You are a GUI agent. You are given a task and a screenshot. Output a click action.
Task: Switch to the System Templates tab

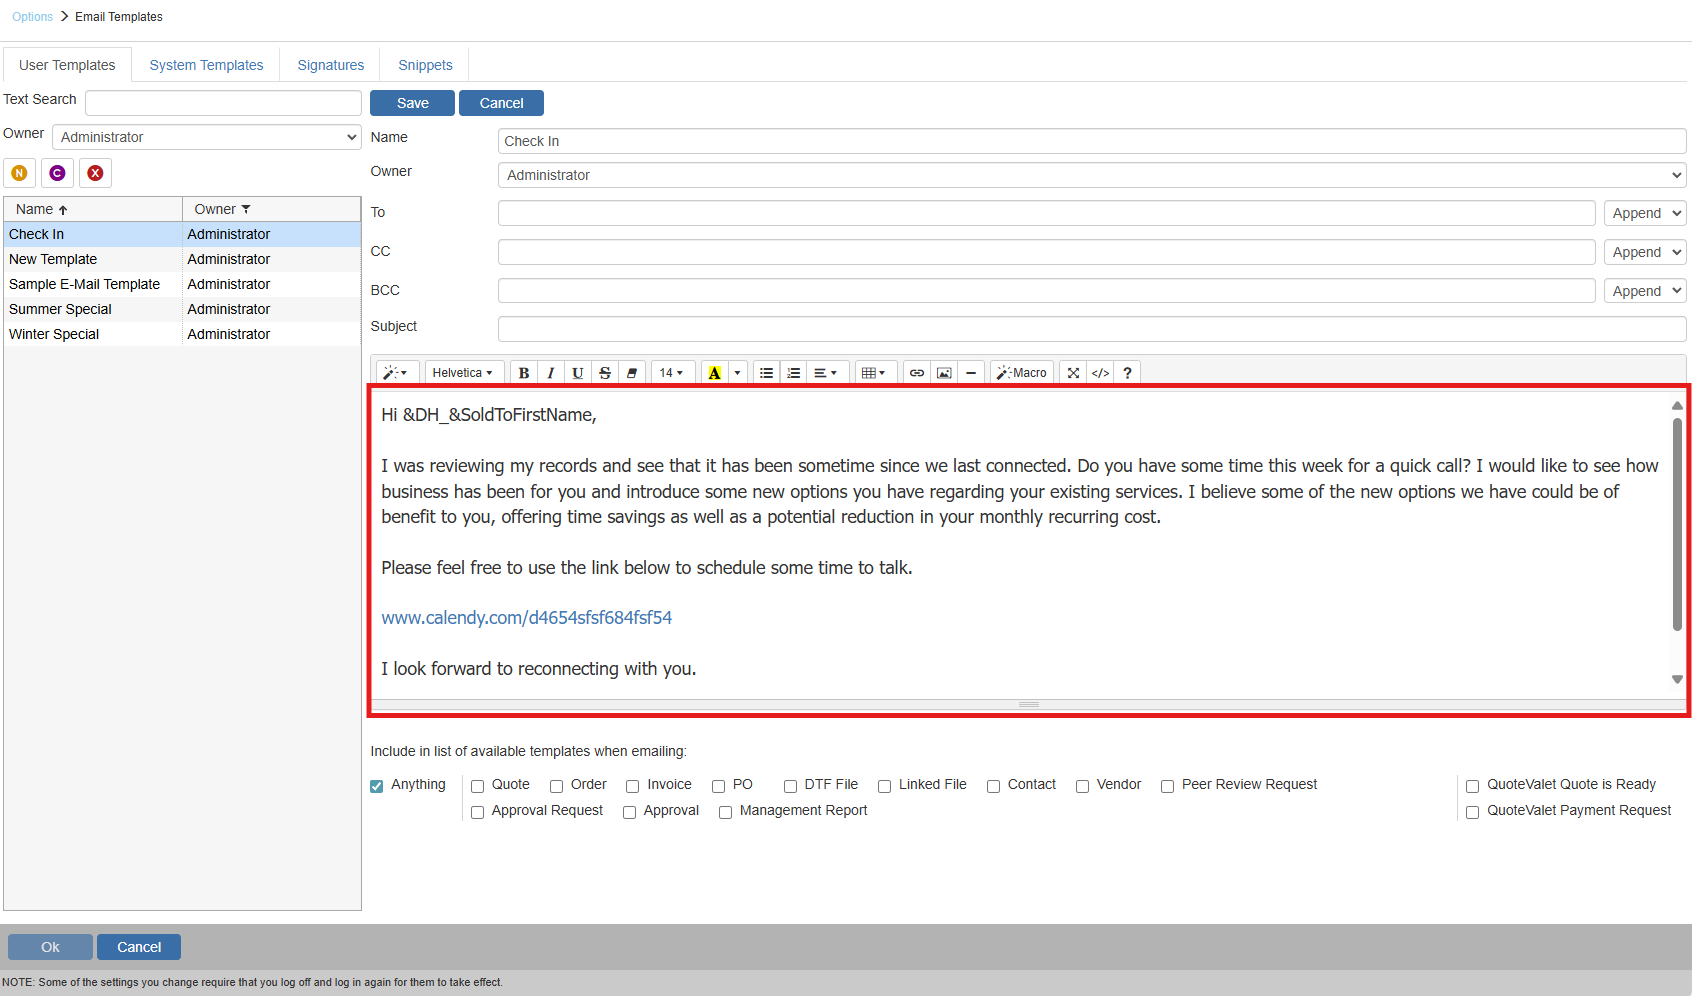coord(206,65)
